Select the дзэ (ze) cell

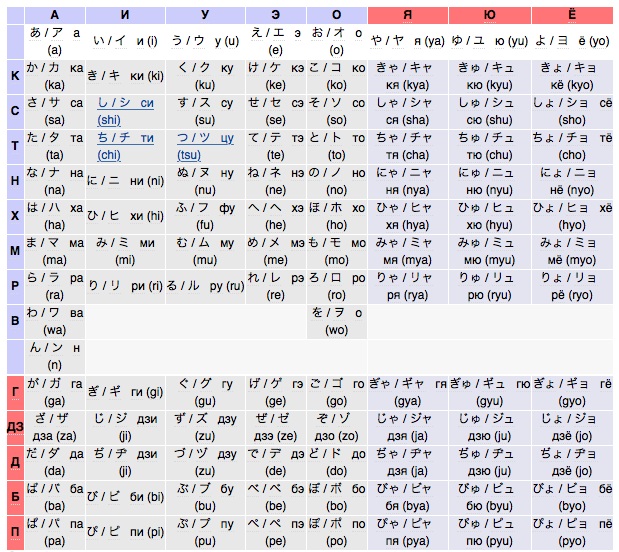pyautogui.click(x=276, y=428)
